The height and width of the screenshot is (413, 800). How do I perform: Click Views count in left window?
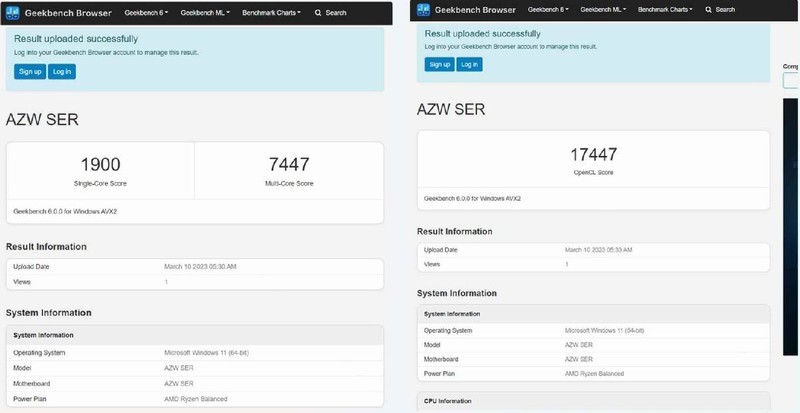[x=166, y=282]
